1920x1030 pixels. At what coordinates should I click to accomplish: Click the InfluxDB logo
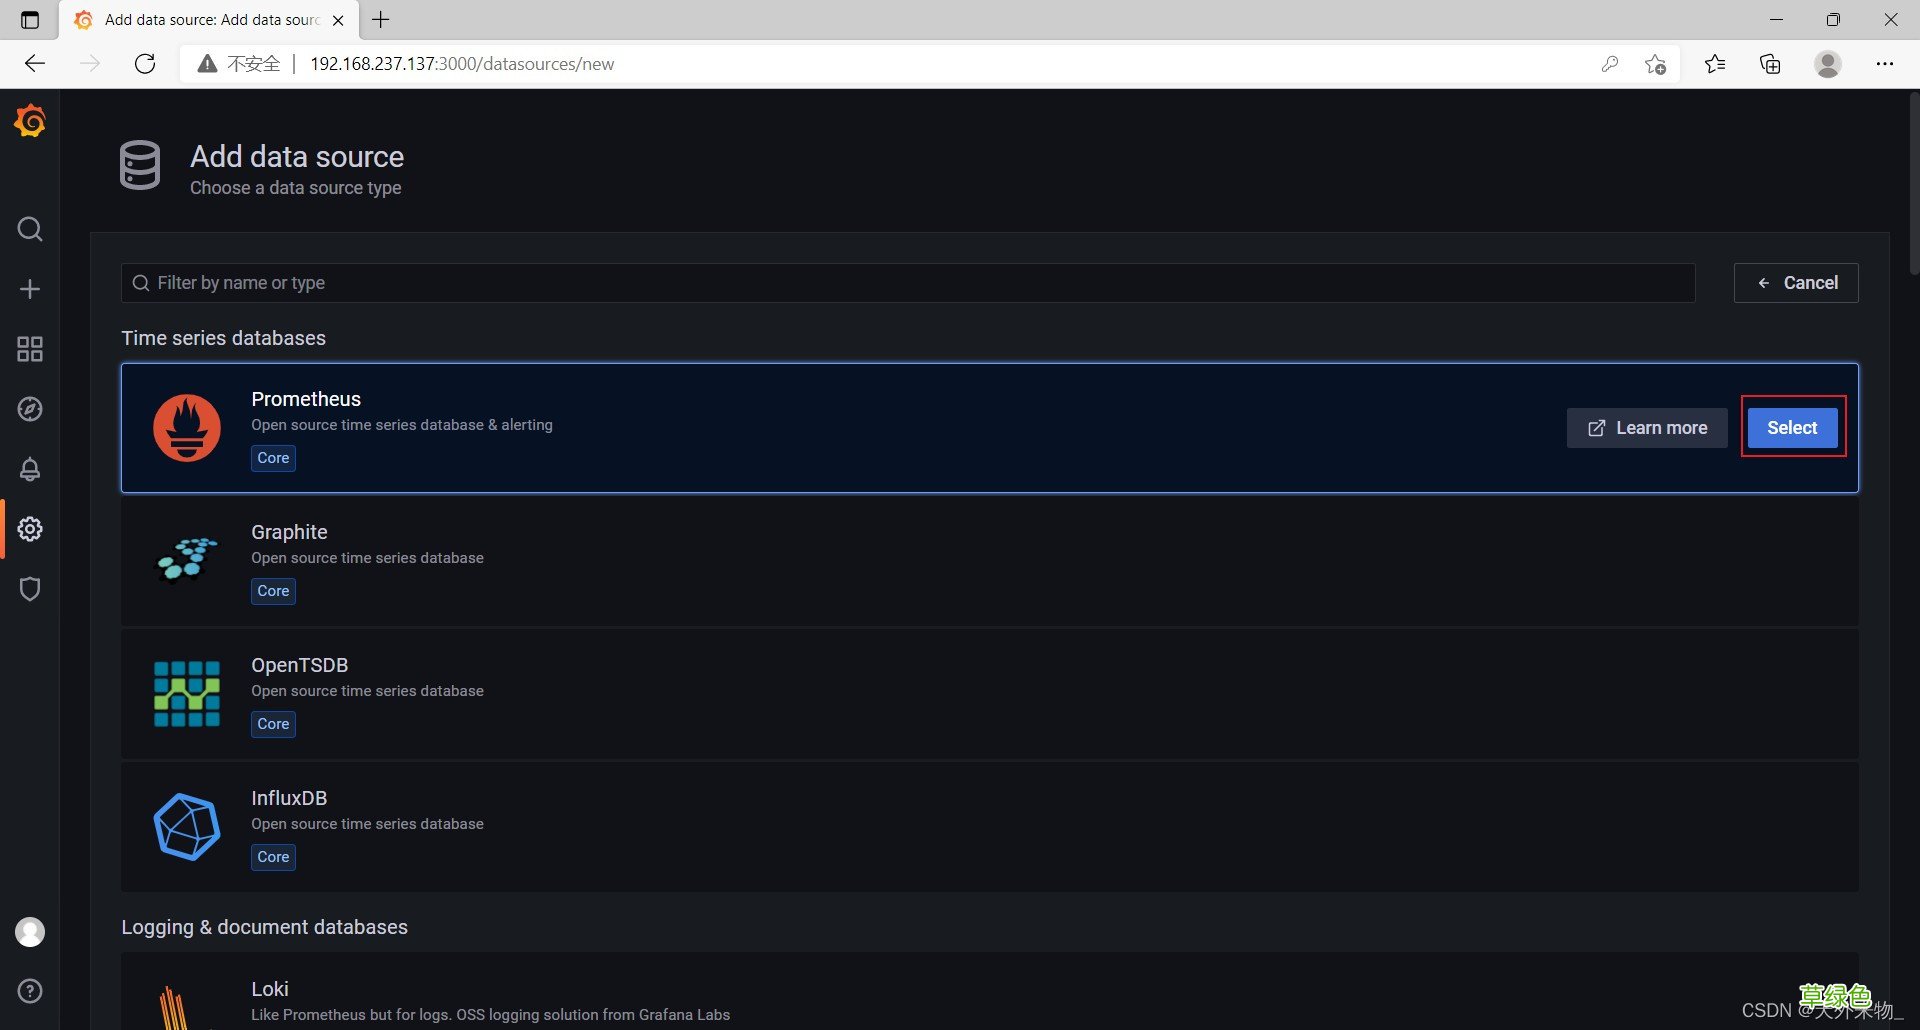187,827
